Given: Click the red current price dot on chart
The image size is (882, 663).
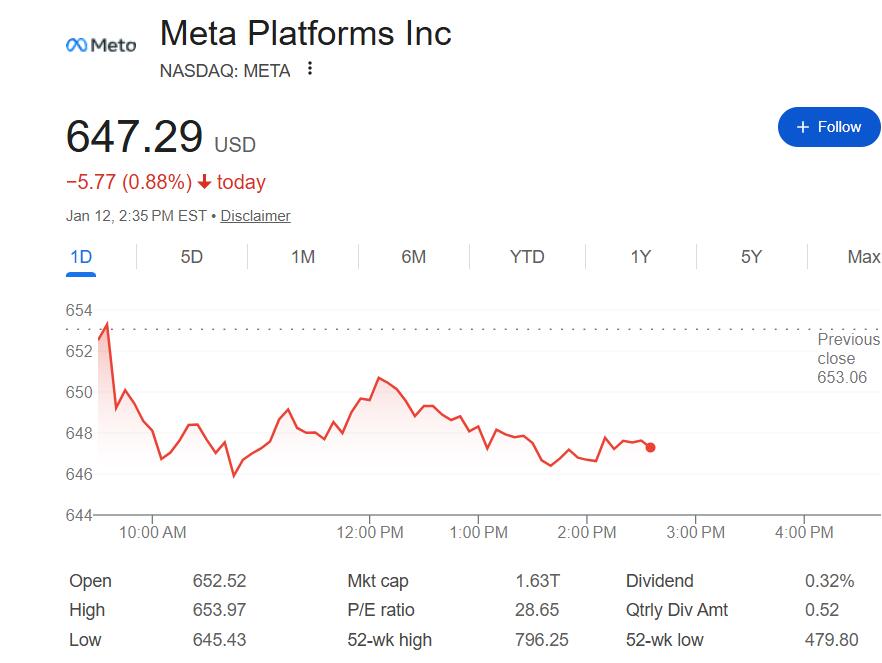Looking at the screenshot, I should point(651,447).
